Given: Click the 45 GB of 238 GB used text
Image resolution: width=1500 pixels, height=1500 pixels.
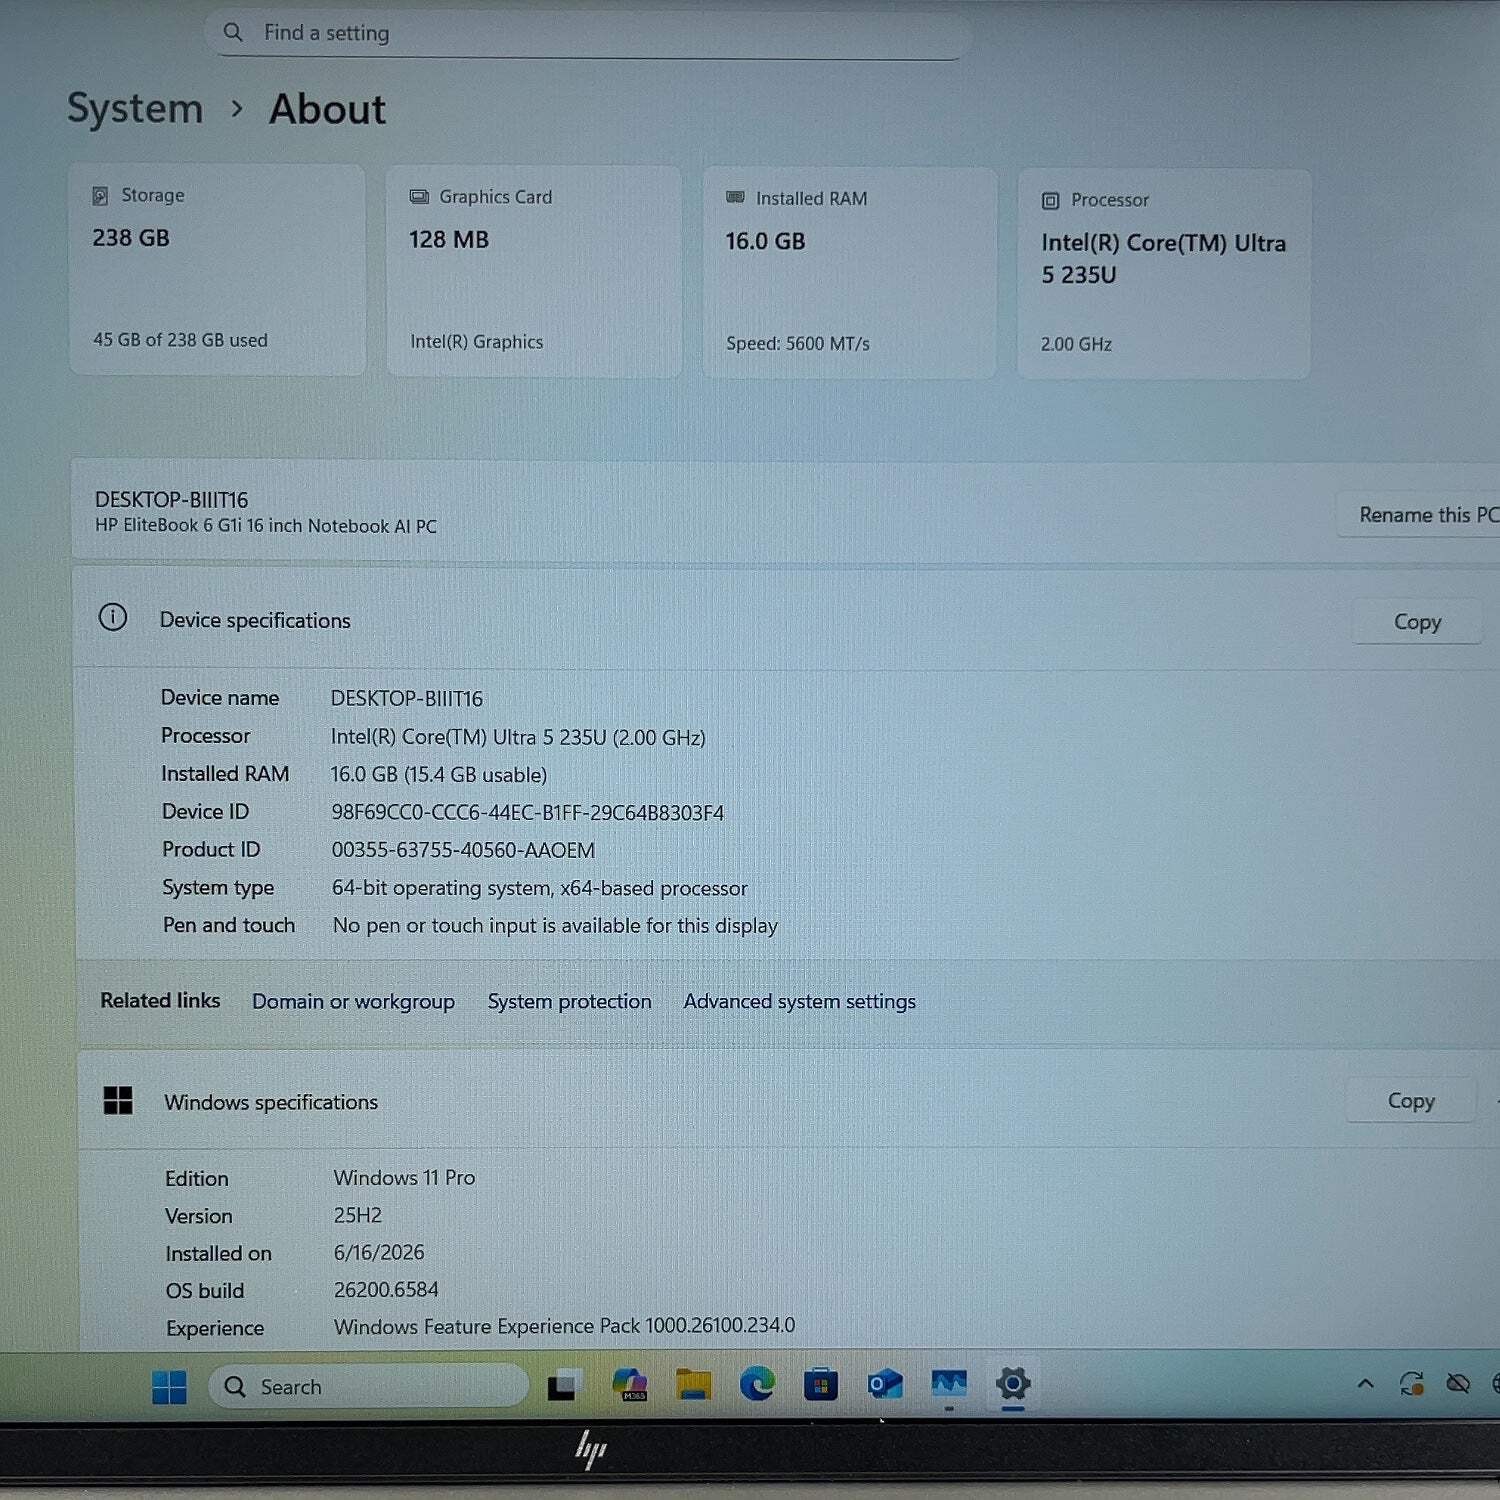Looking at the screenshot, I should click(x=180, y=340).
